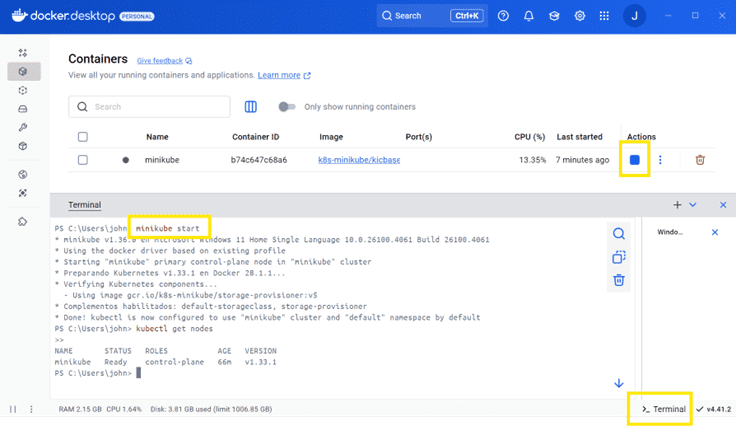Open the minikube container name
Image resolution: width=736 pixels, height=426 pixels.
tap(162, 160)
